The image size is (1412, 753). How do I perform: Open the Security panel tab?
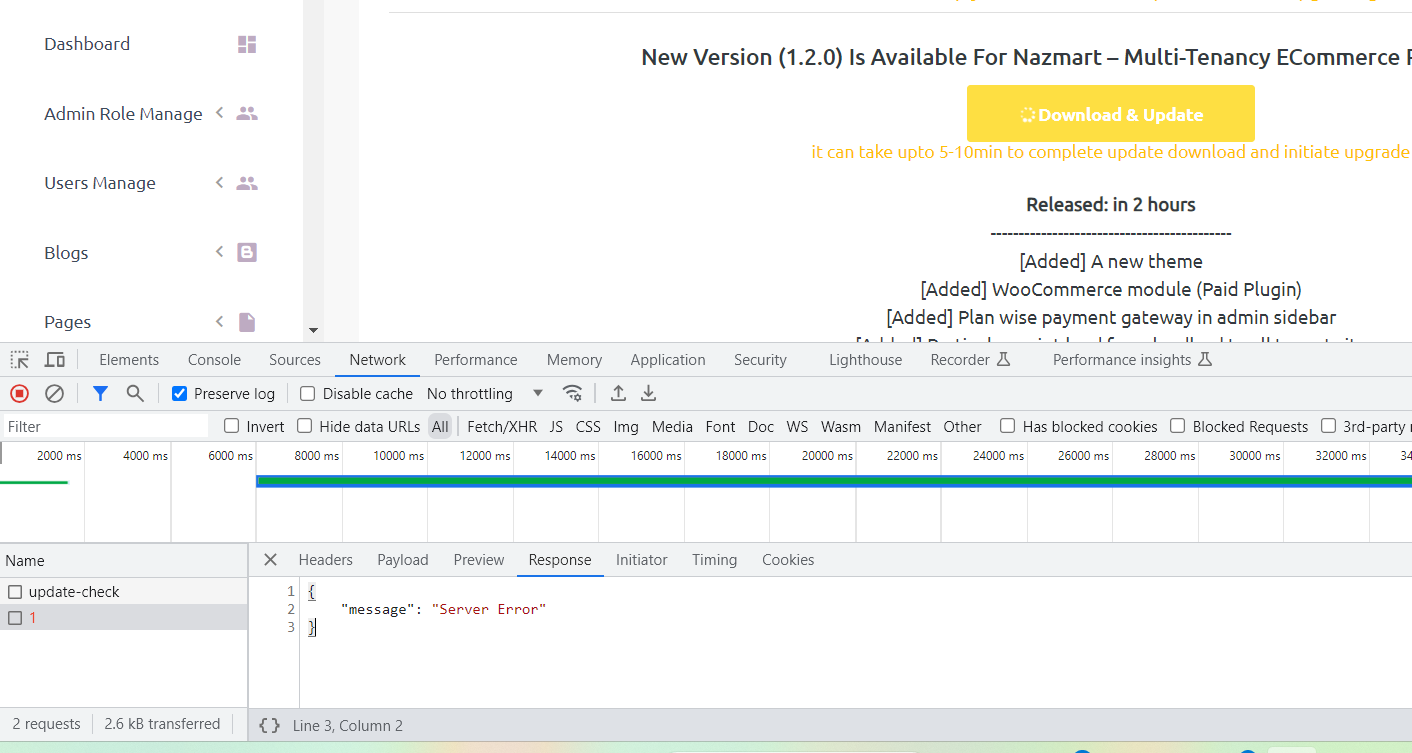tap(760, 360)
